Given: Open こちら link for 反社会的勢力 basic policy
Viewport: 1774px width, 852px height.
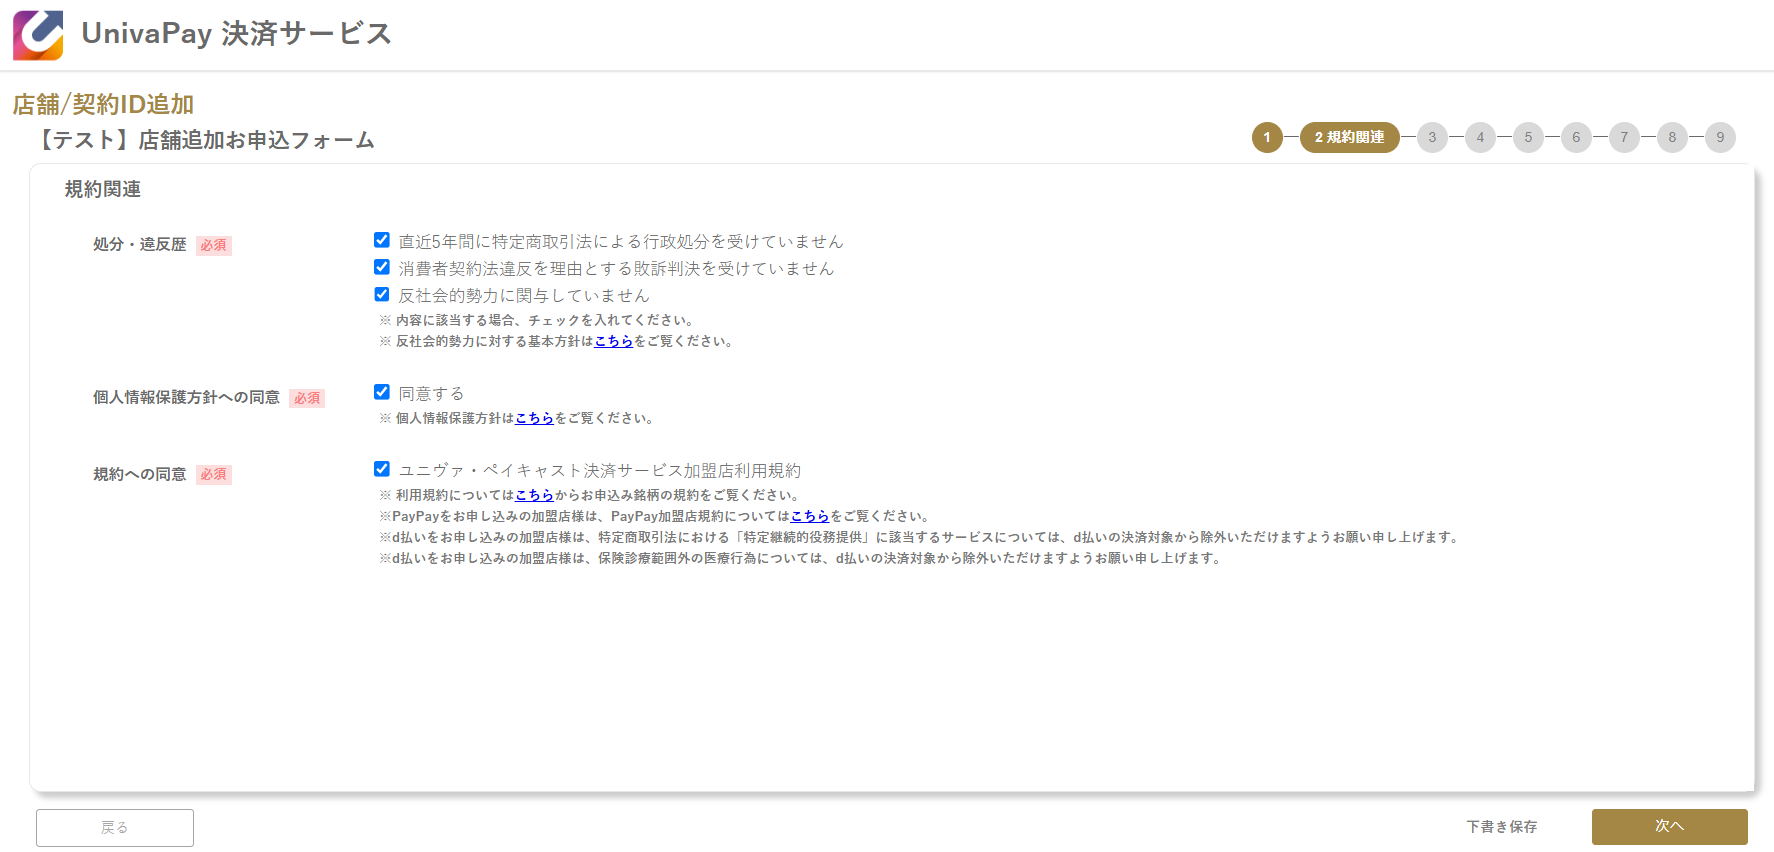Looking at the screenshot, I should 614,341.
